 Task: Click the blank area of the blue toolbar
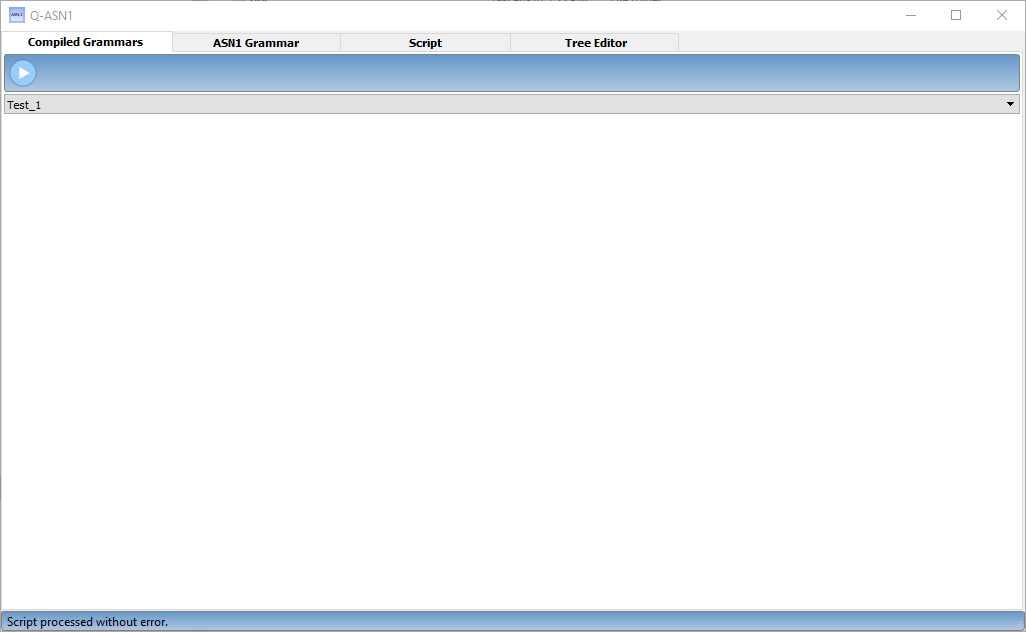point(520,73)
